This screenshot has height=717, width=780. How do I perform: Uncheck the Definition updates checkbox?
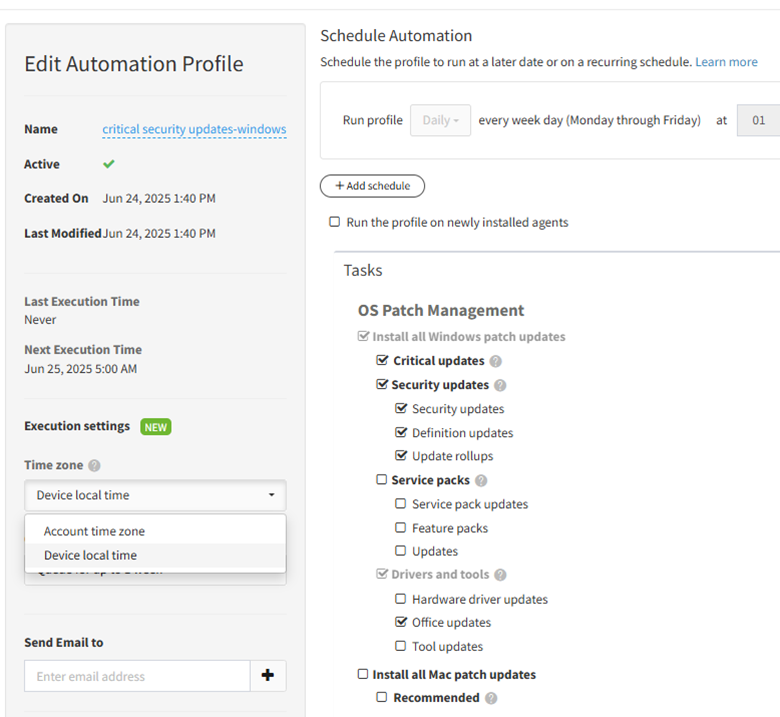(401, 432)
